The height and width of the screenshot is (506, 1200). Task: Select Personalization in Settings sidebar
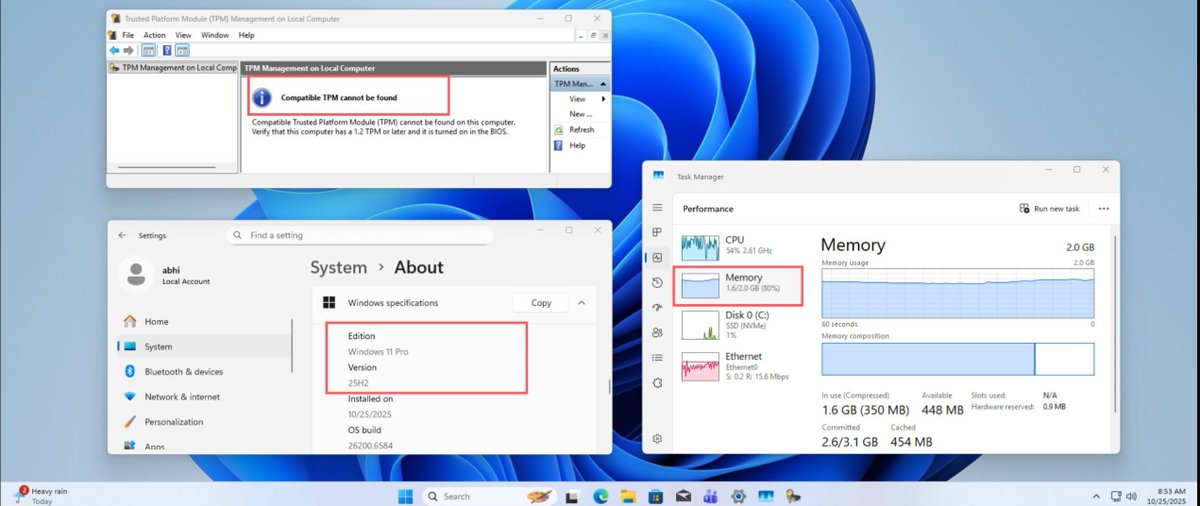point(204,422)
